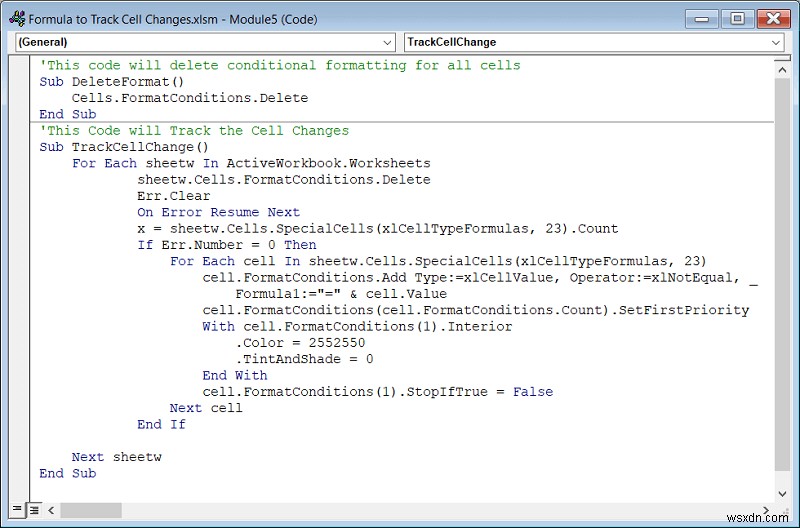
Task: Click the margin indicator bar beside 'Sub TrackCellChange()'
Action: (19, 147)
